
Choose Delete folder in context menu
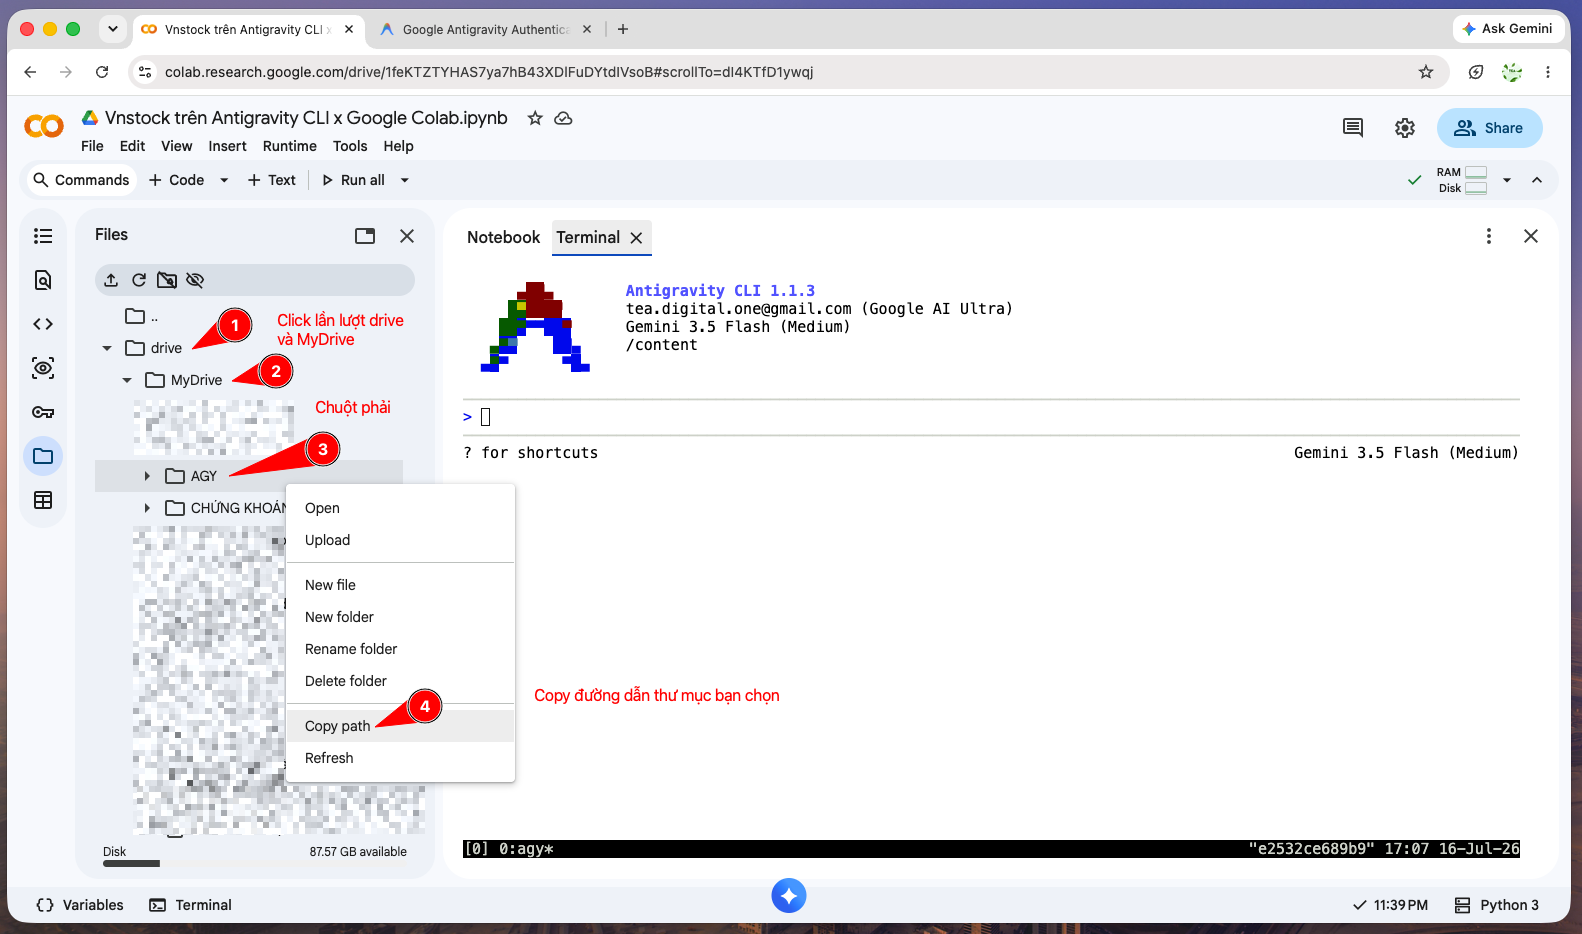[x=401, y=681]
